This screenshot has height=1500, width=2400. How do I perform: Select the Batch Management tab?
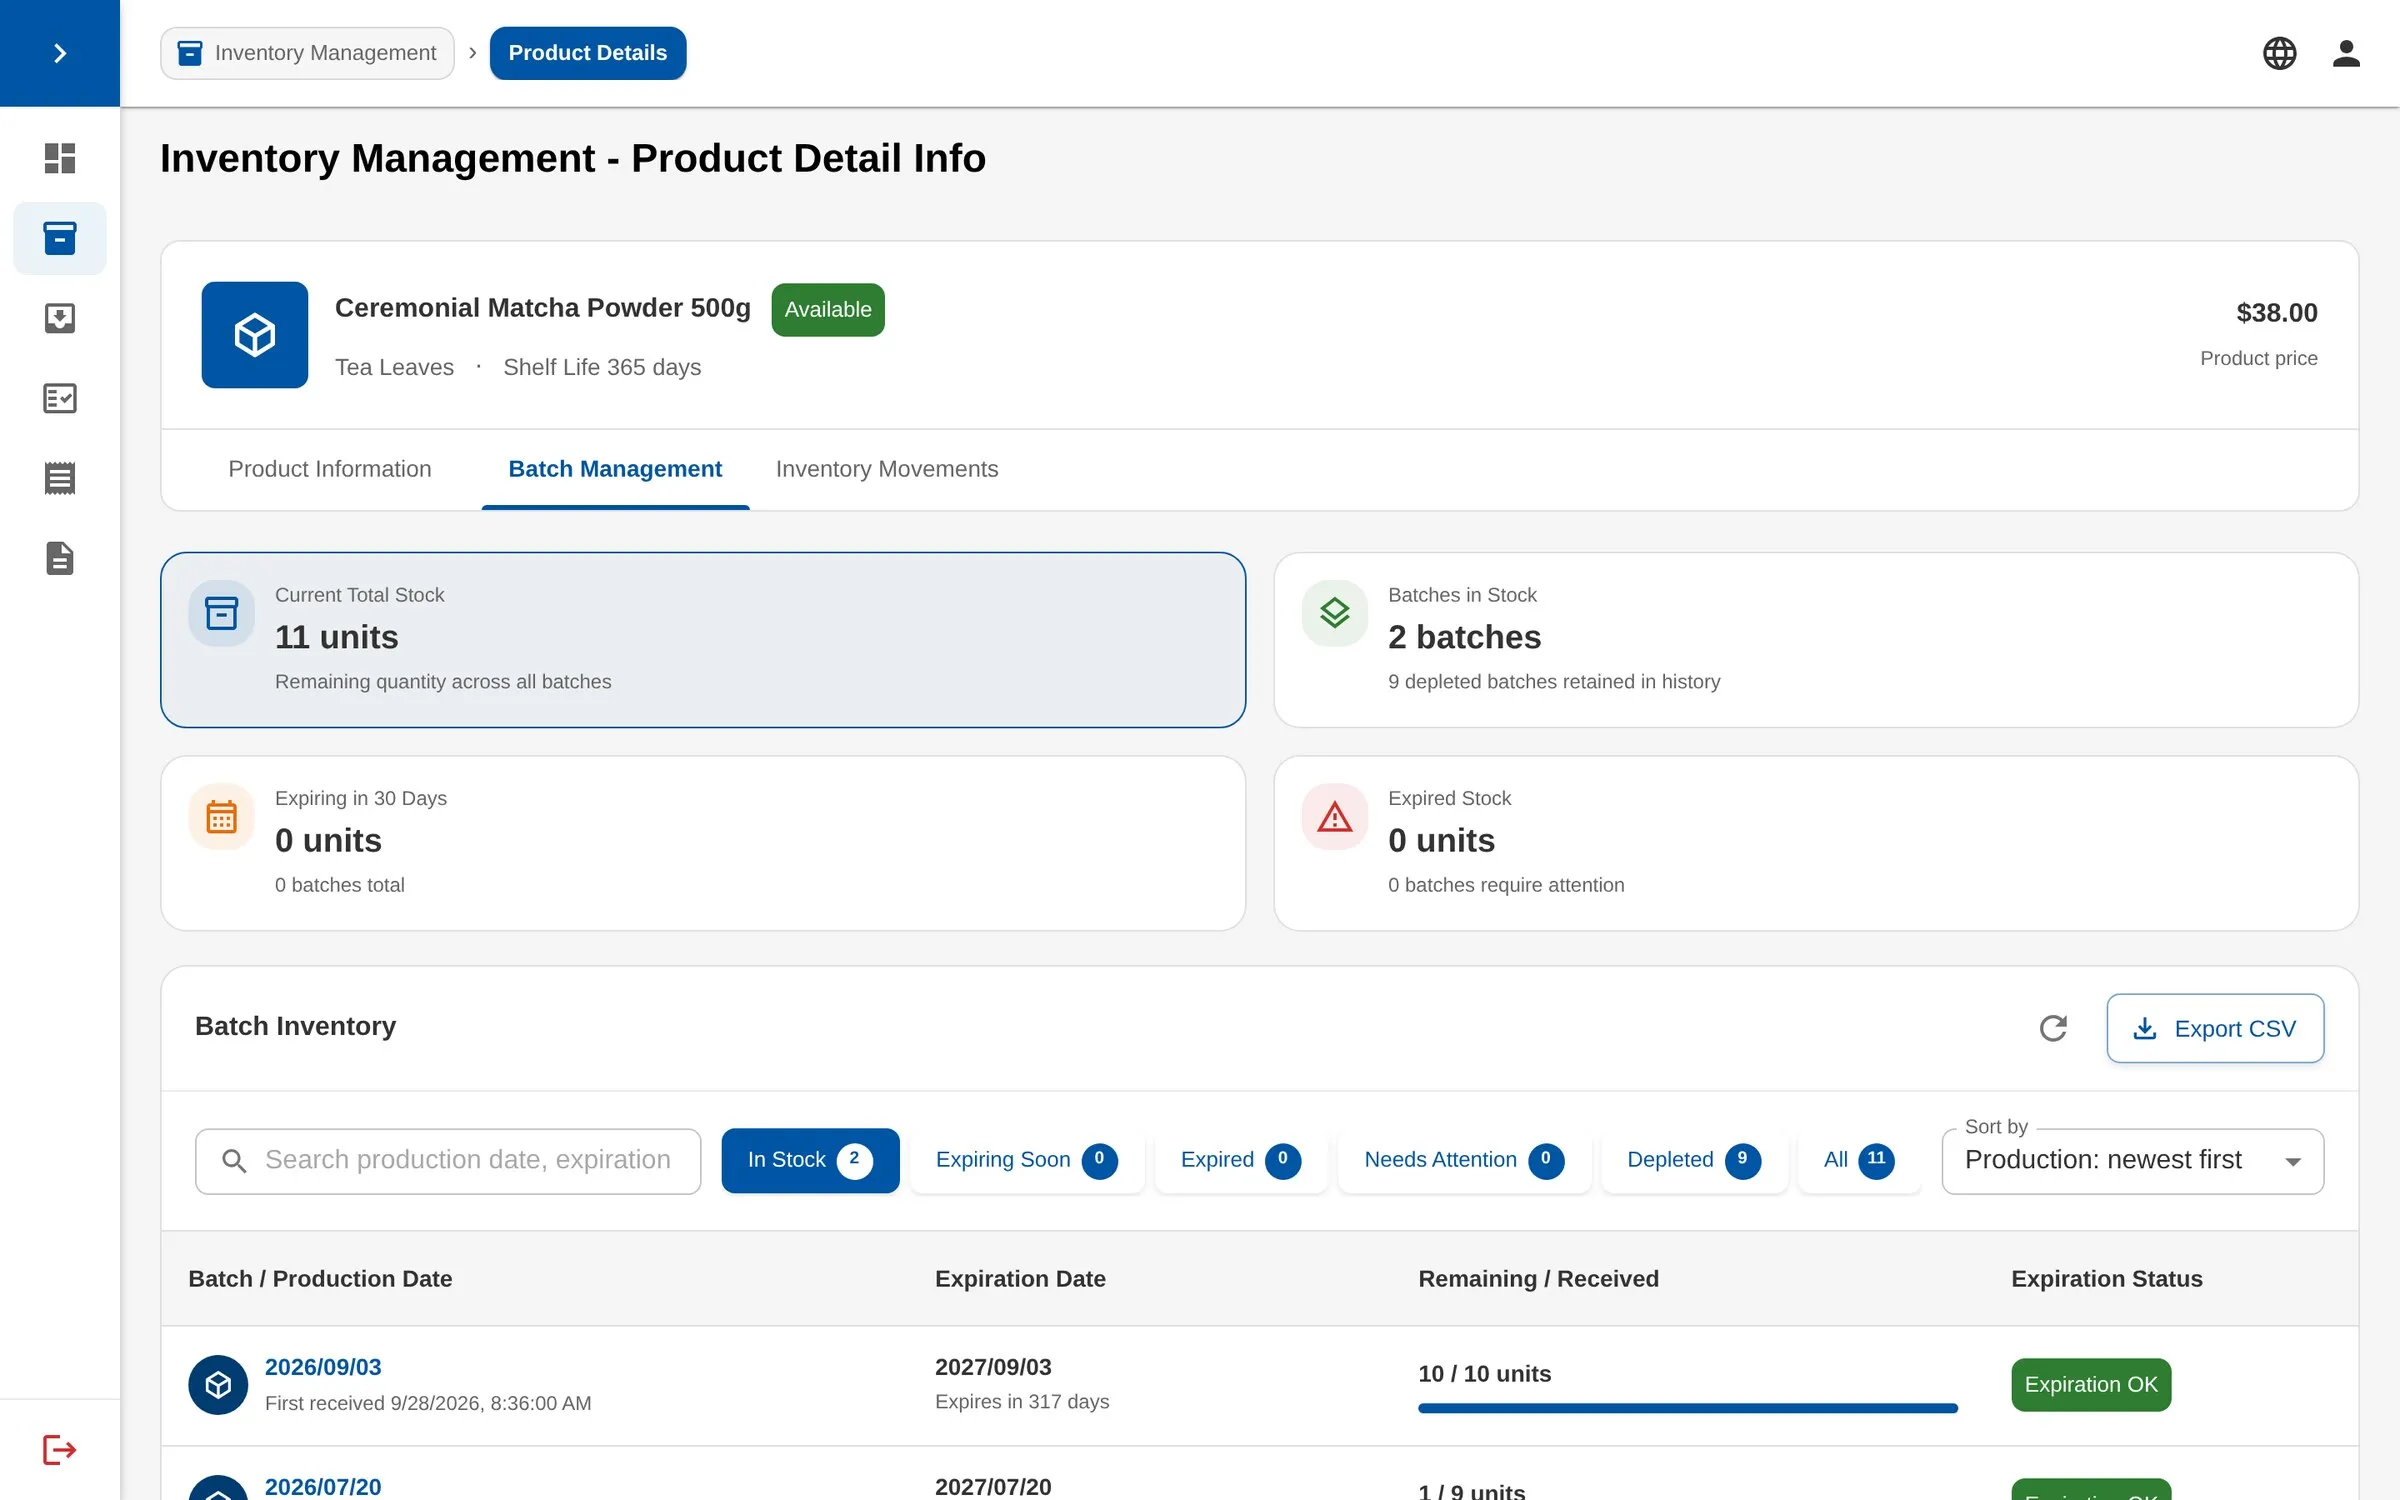click(615, 469)
